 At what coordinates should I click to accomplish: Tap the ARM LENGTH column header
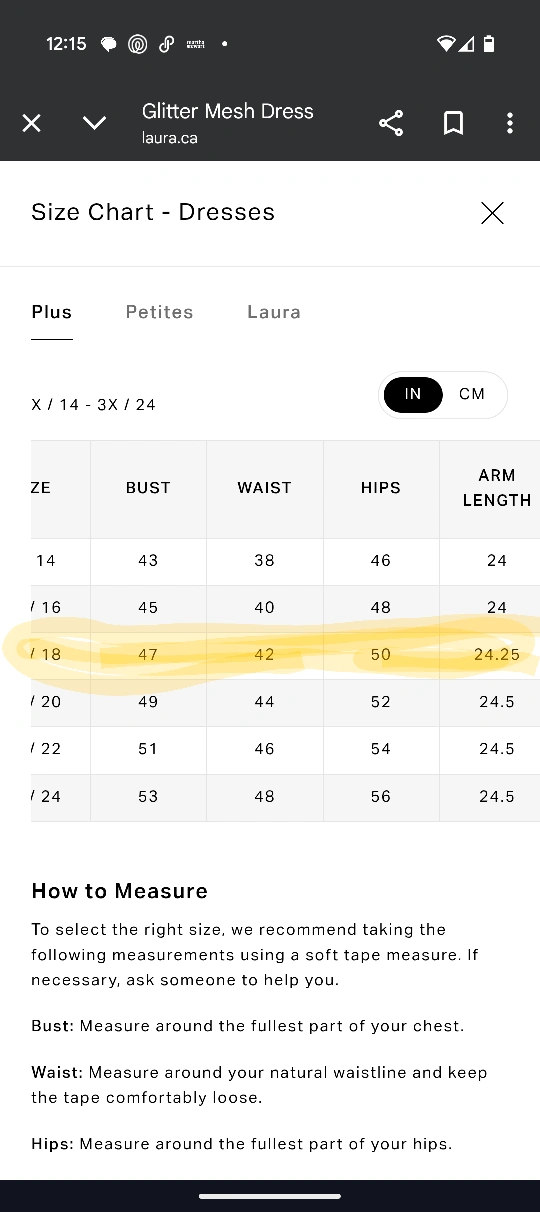tap(497, 488)
